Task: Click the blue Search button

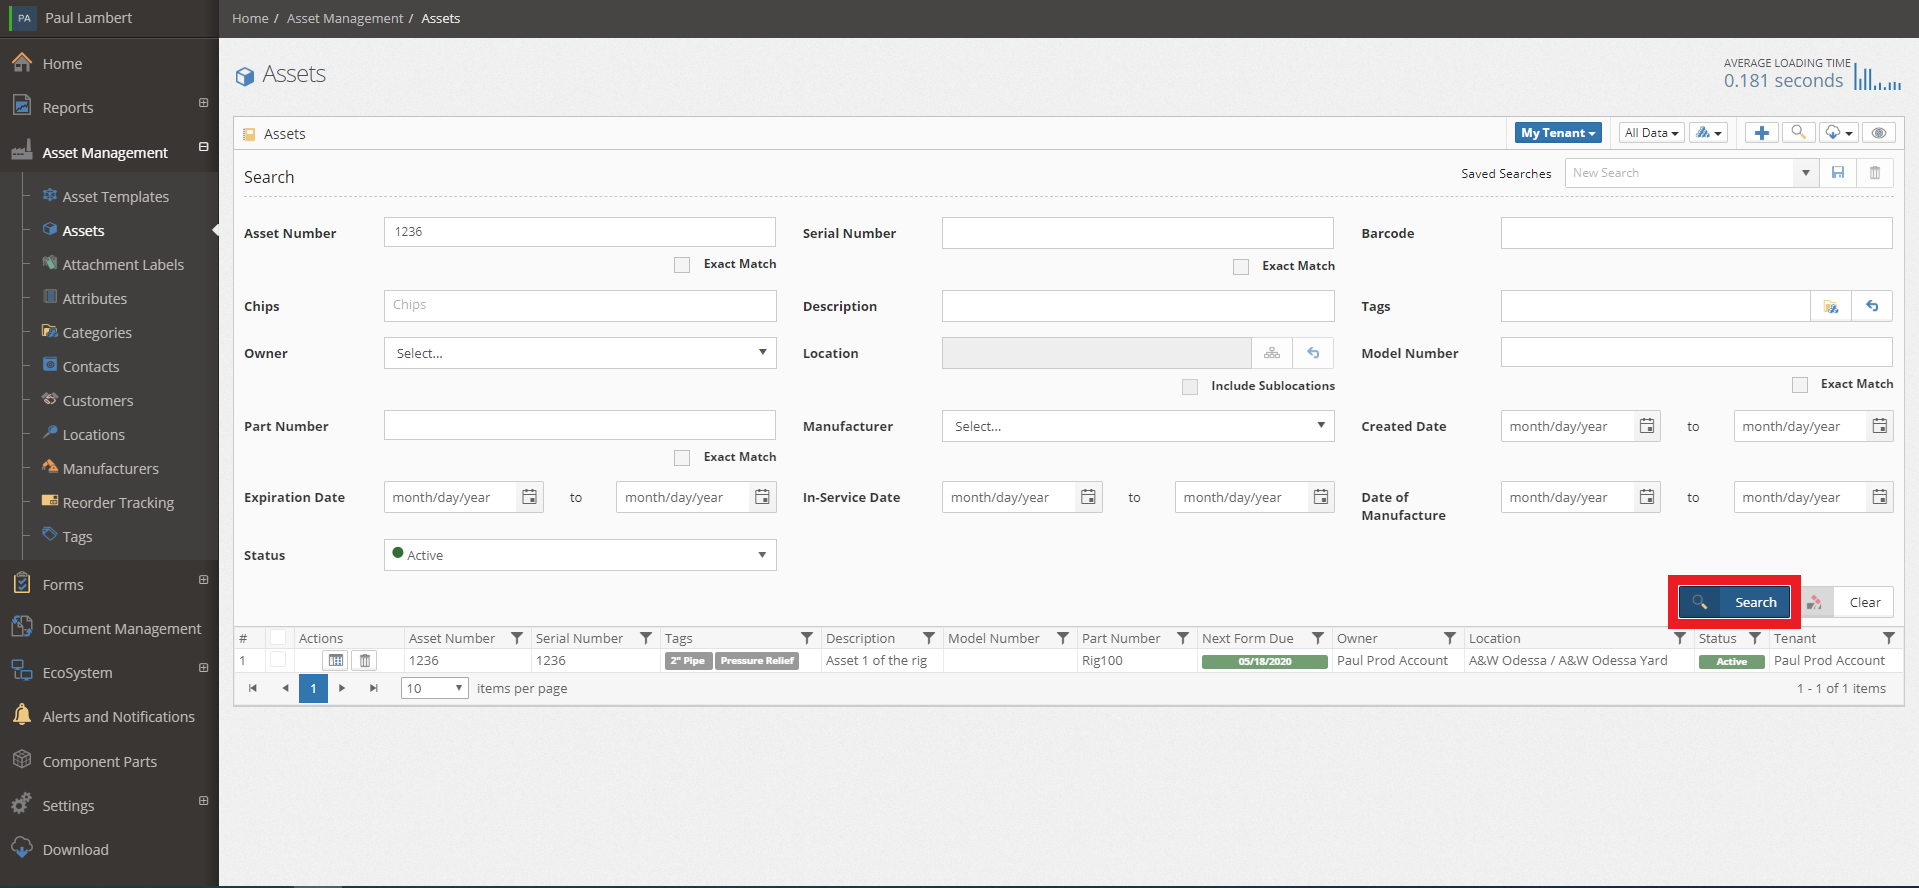Action: click(x=1734, y=602)
